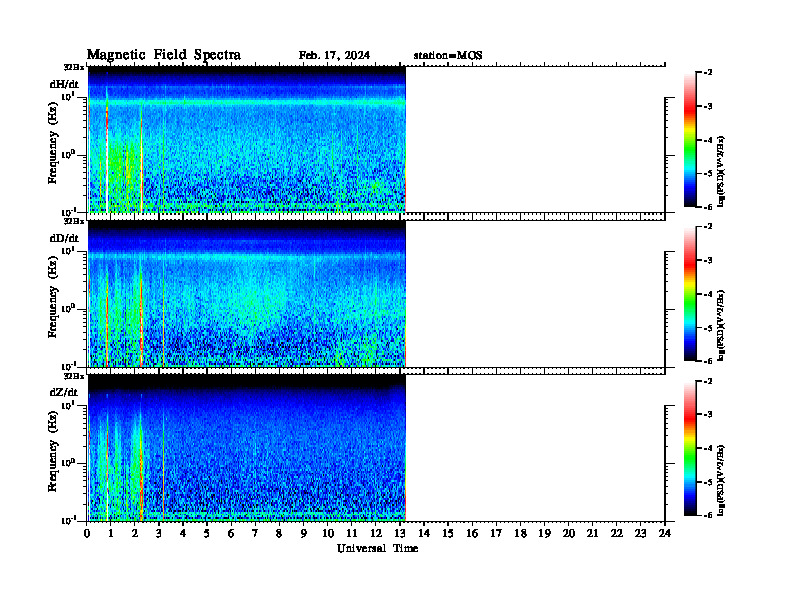Image resolution: width=792 pixels, height=612 pixels.
Task: Click hour tick label '23' on time axis
Action: (x=640, y=534)
